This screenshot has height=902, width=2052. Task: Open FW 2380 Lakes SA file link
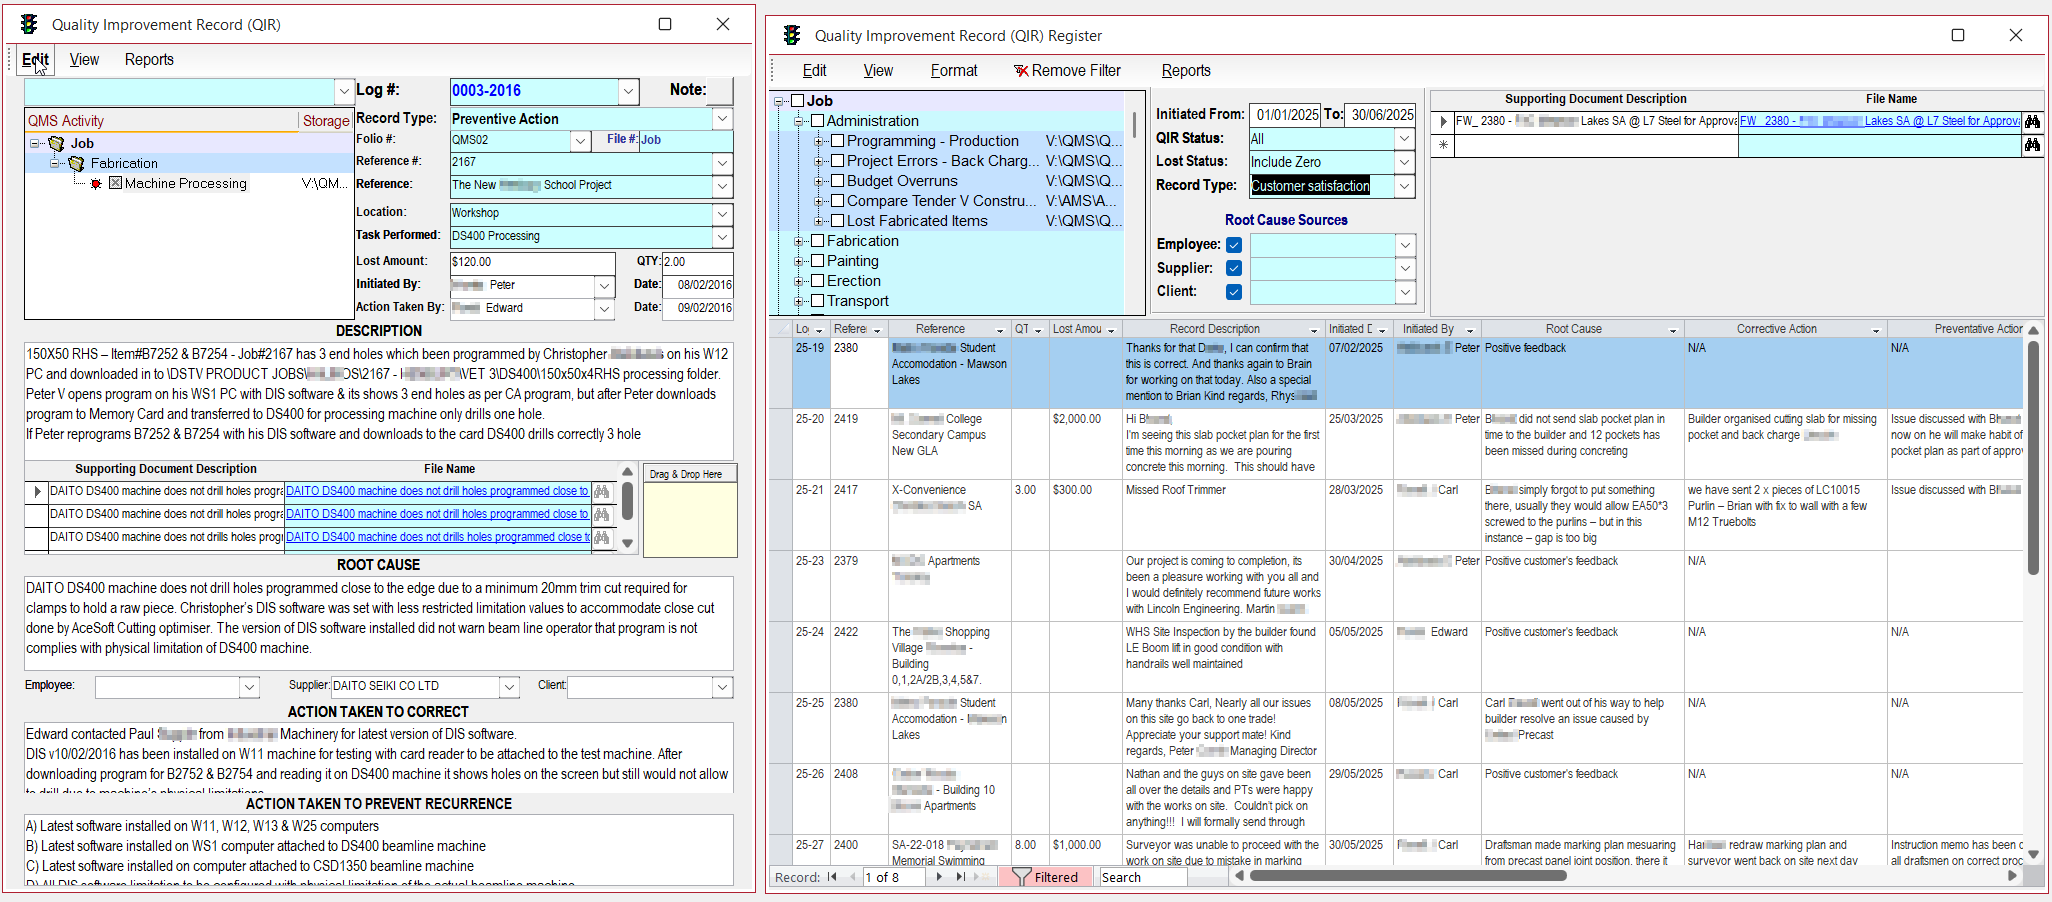[x=1880, y=121]
